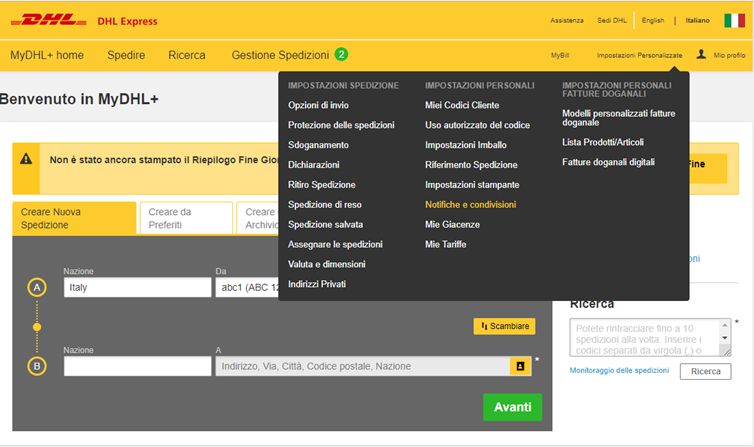Click the warning triangle icon
This screenshot has height=447, width=754.
click(26, 159)
